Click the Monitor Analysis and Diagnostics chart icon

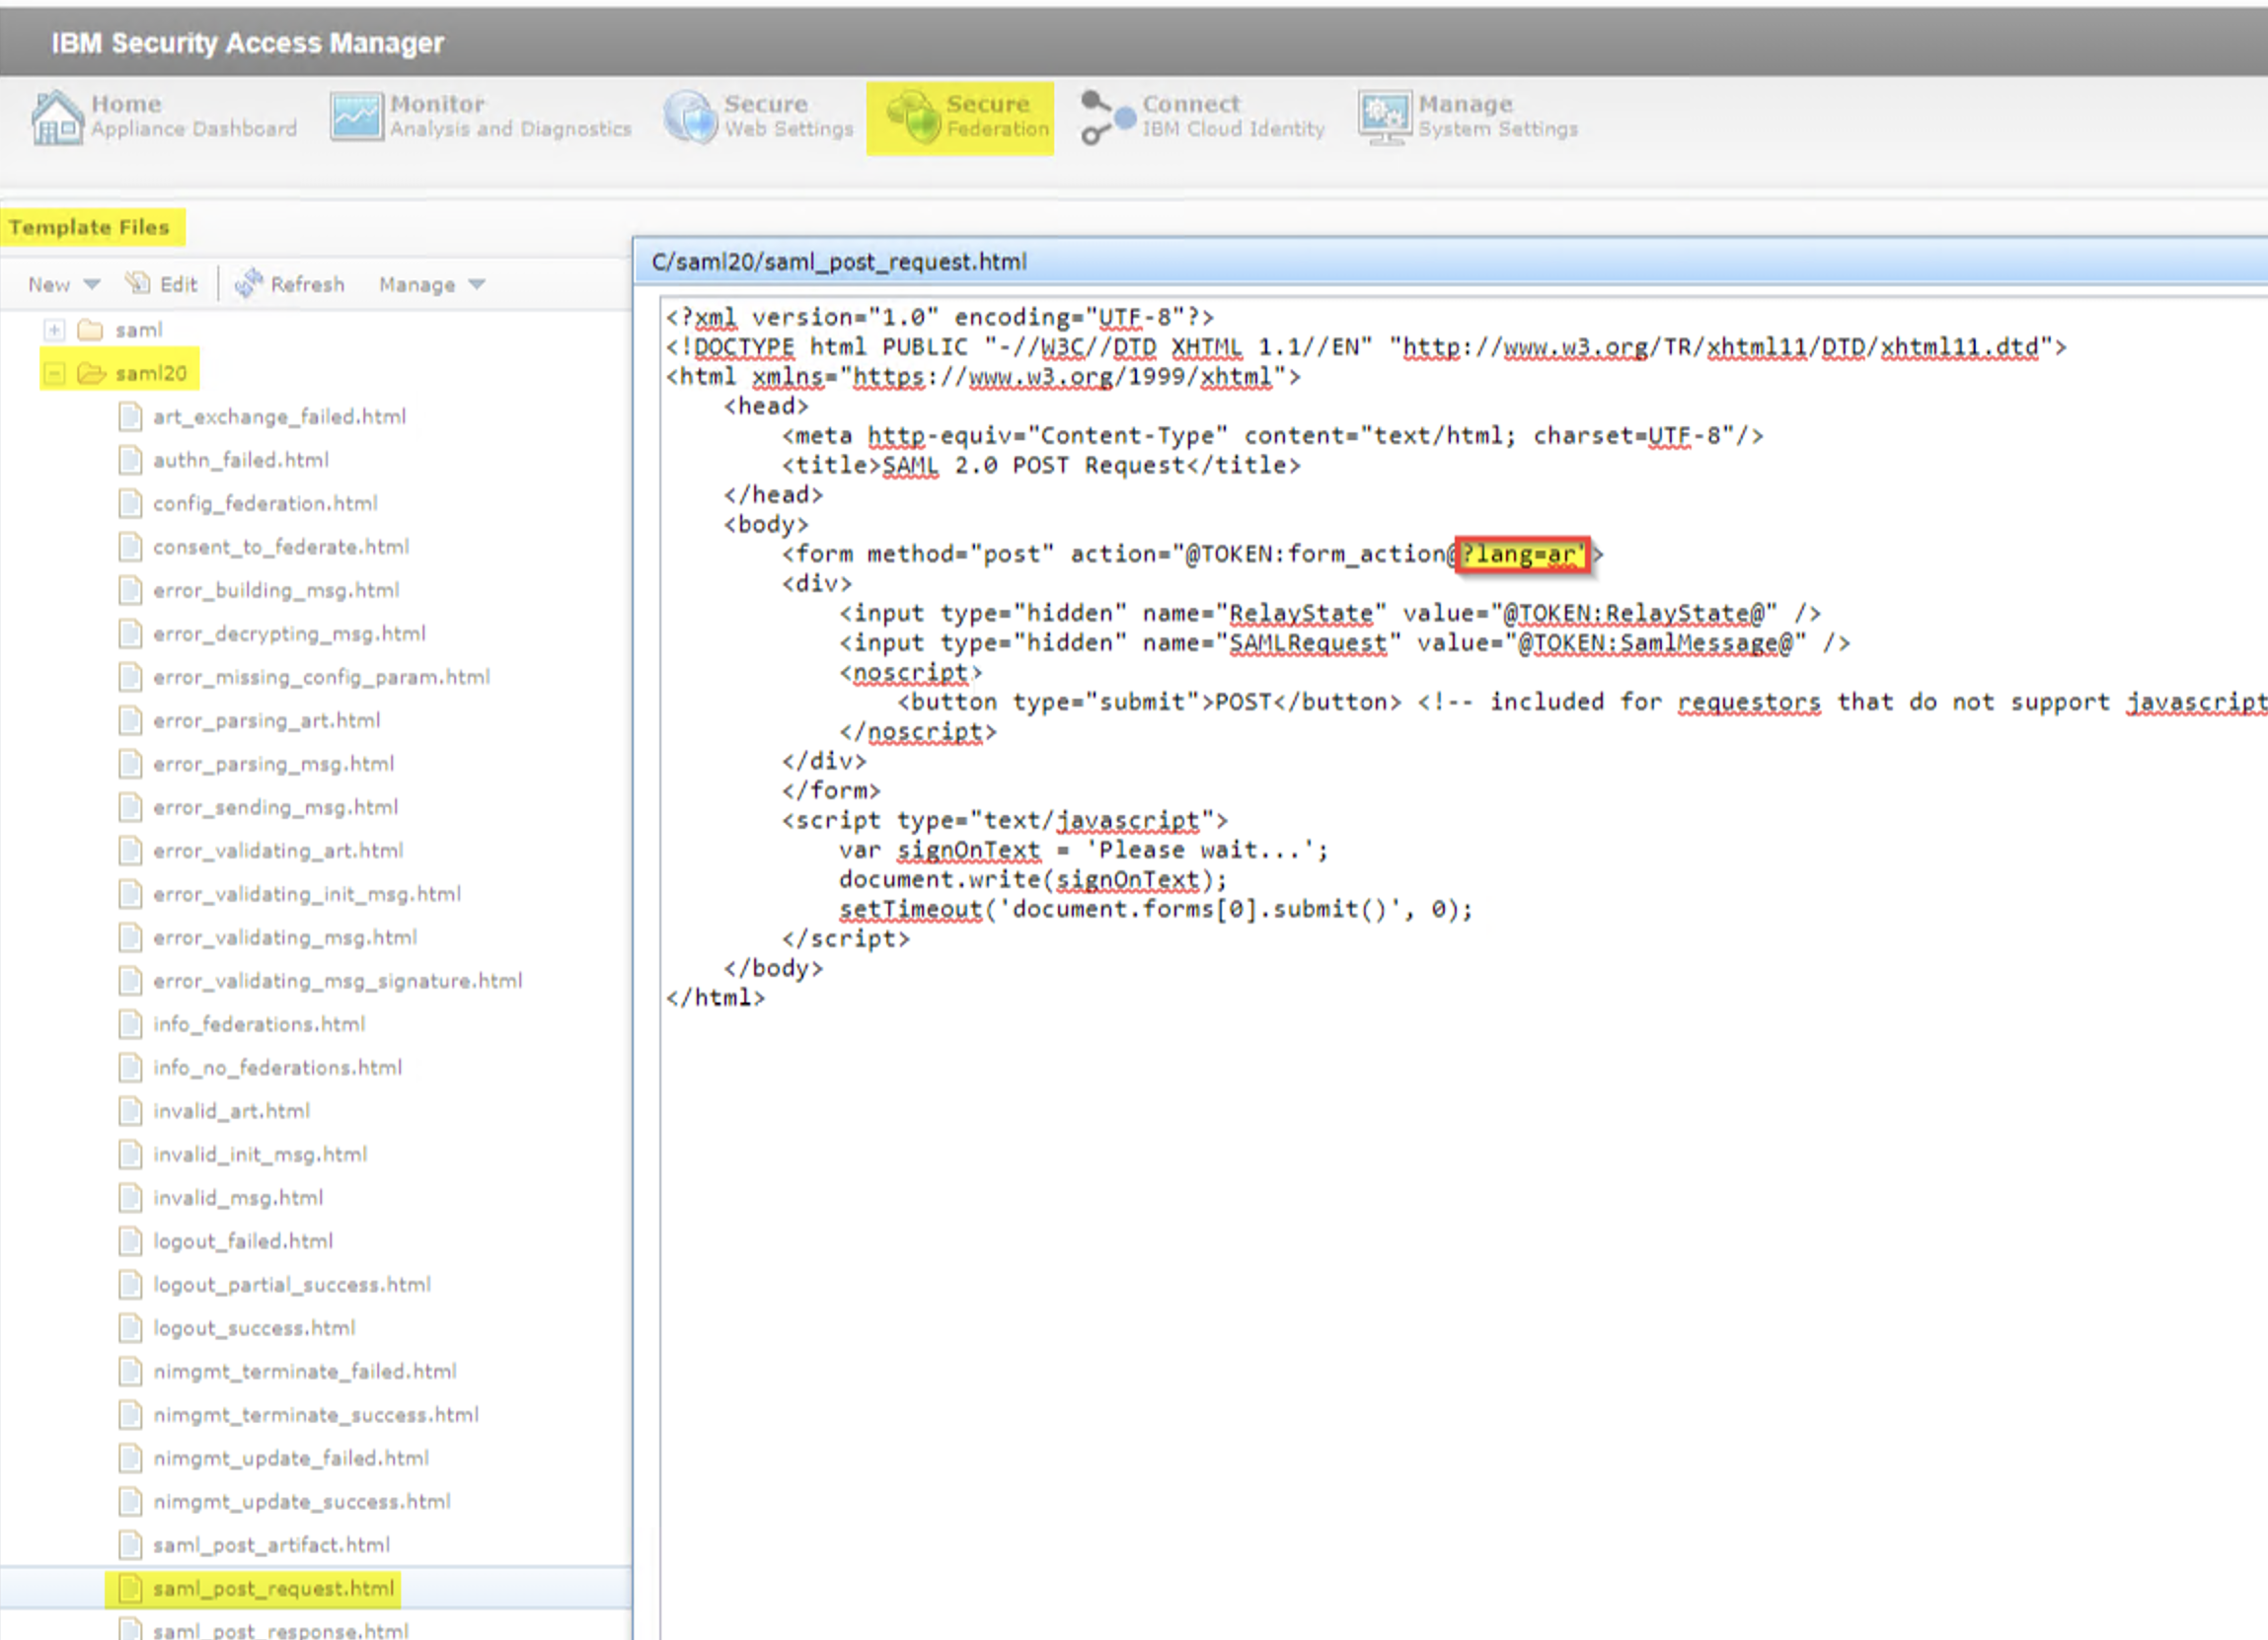[356, 117]
